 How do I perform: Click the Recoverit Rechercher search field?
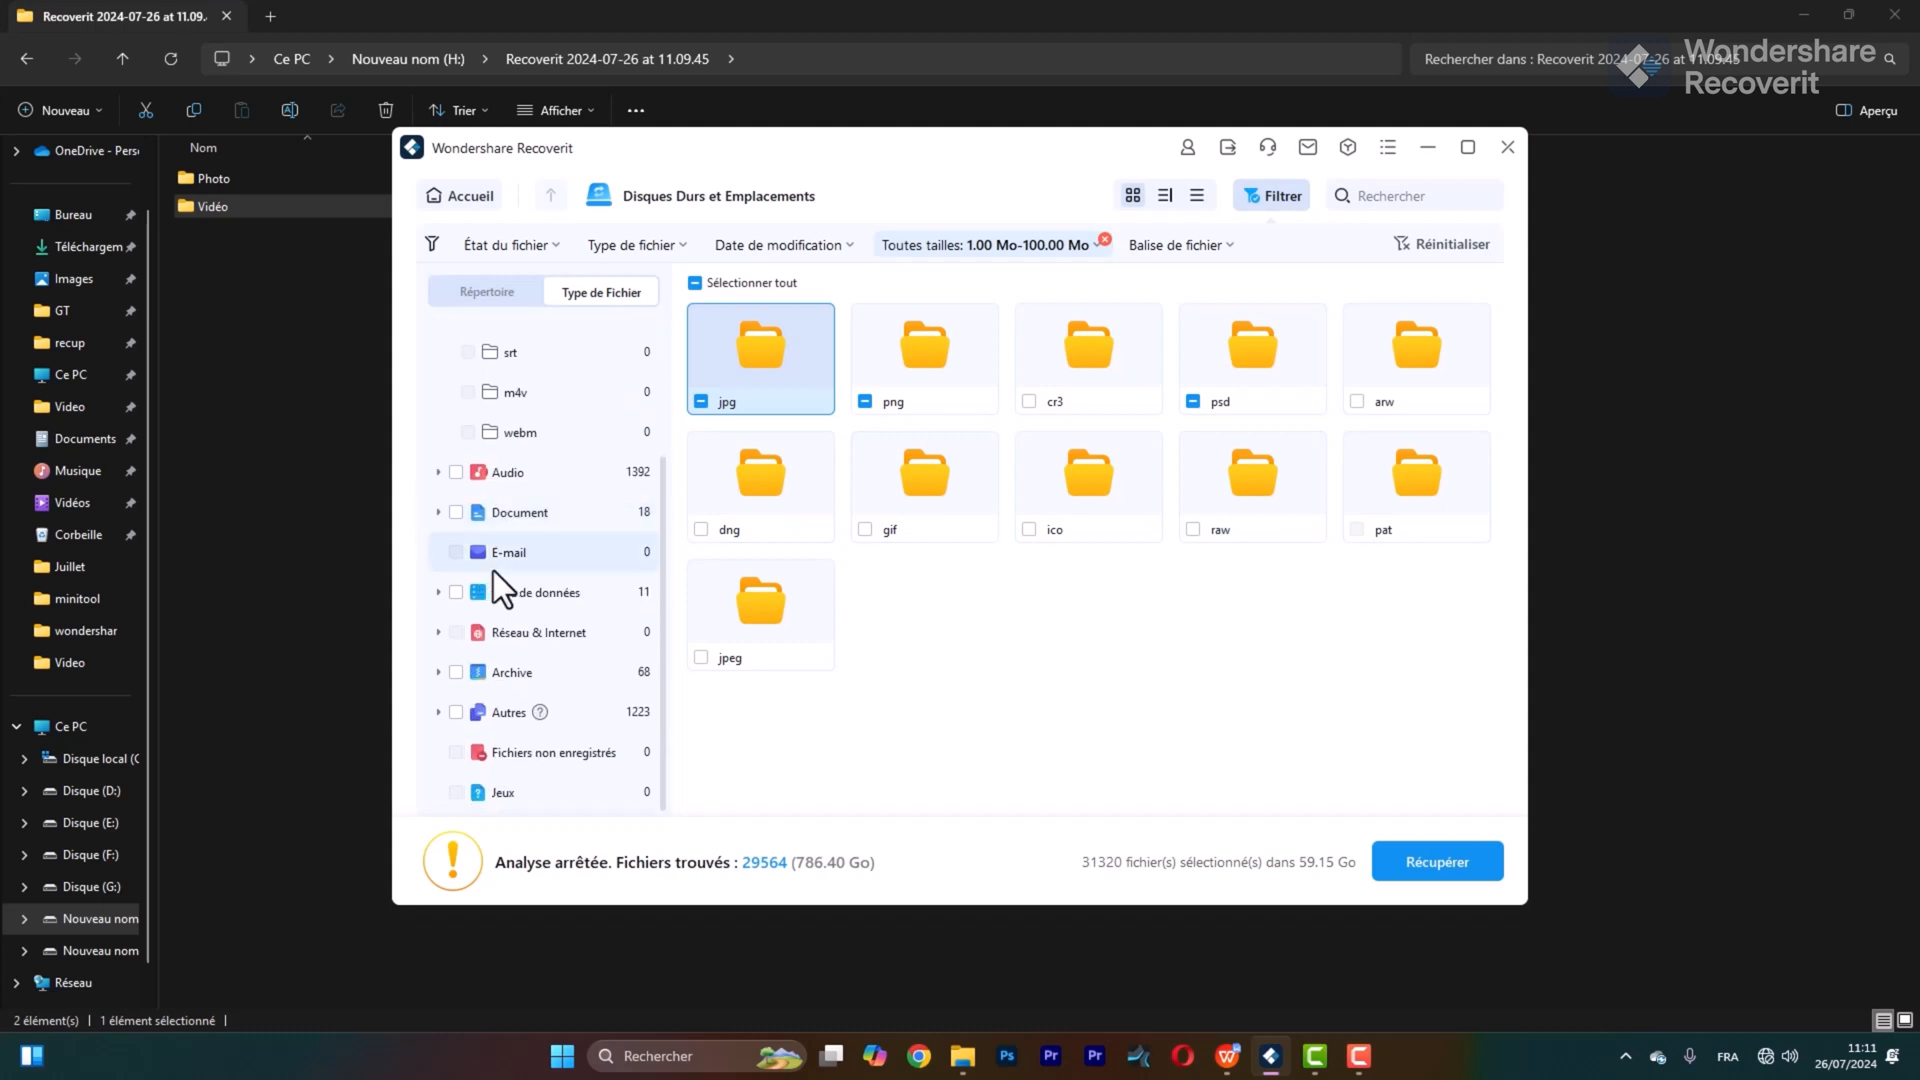click(1415, 195)
